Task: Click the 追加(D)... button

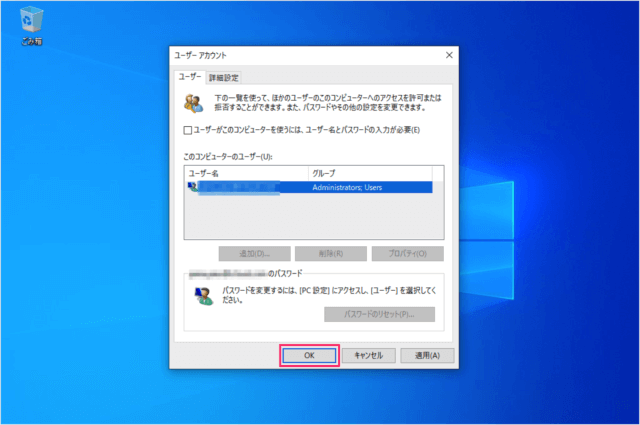Action: click(x=254, y=253)
